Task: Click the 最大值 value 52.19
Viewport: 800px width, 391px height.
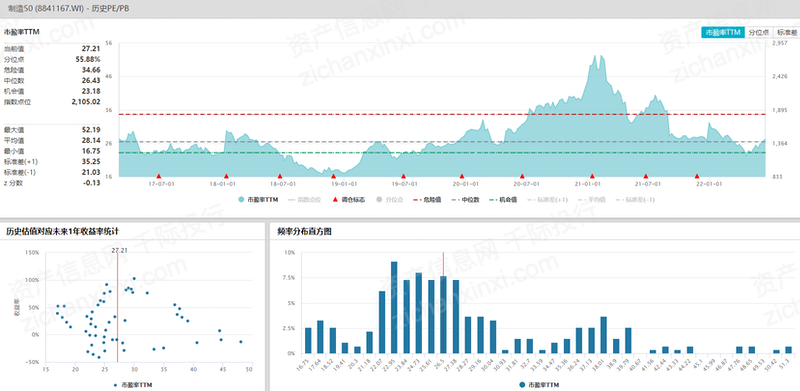Action: pyautogui.click(x=91, y=130)
